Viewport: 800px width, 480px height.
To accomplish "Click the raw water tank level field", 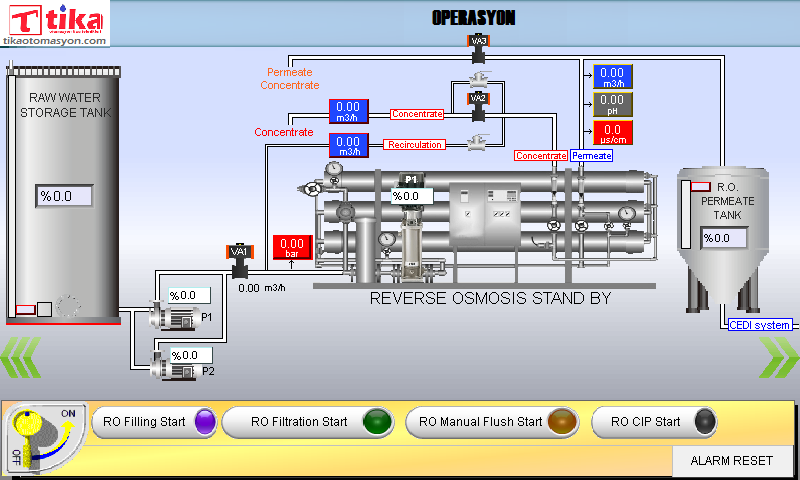I will pos(64,197).
